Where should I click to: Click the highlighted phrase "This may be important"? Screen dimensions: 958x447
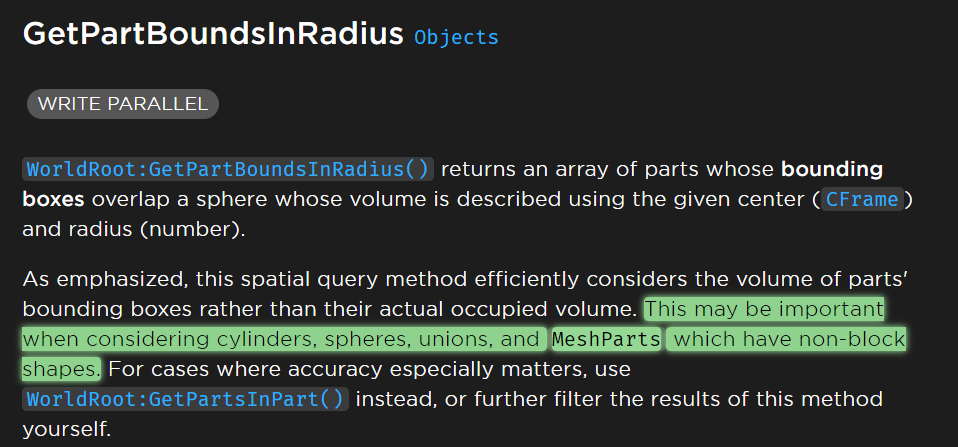click(765, 308)
